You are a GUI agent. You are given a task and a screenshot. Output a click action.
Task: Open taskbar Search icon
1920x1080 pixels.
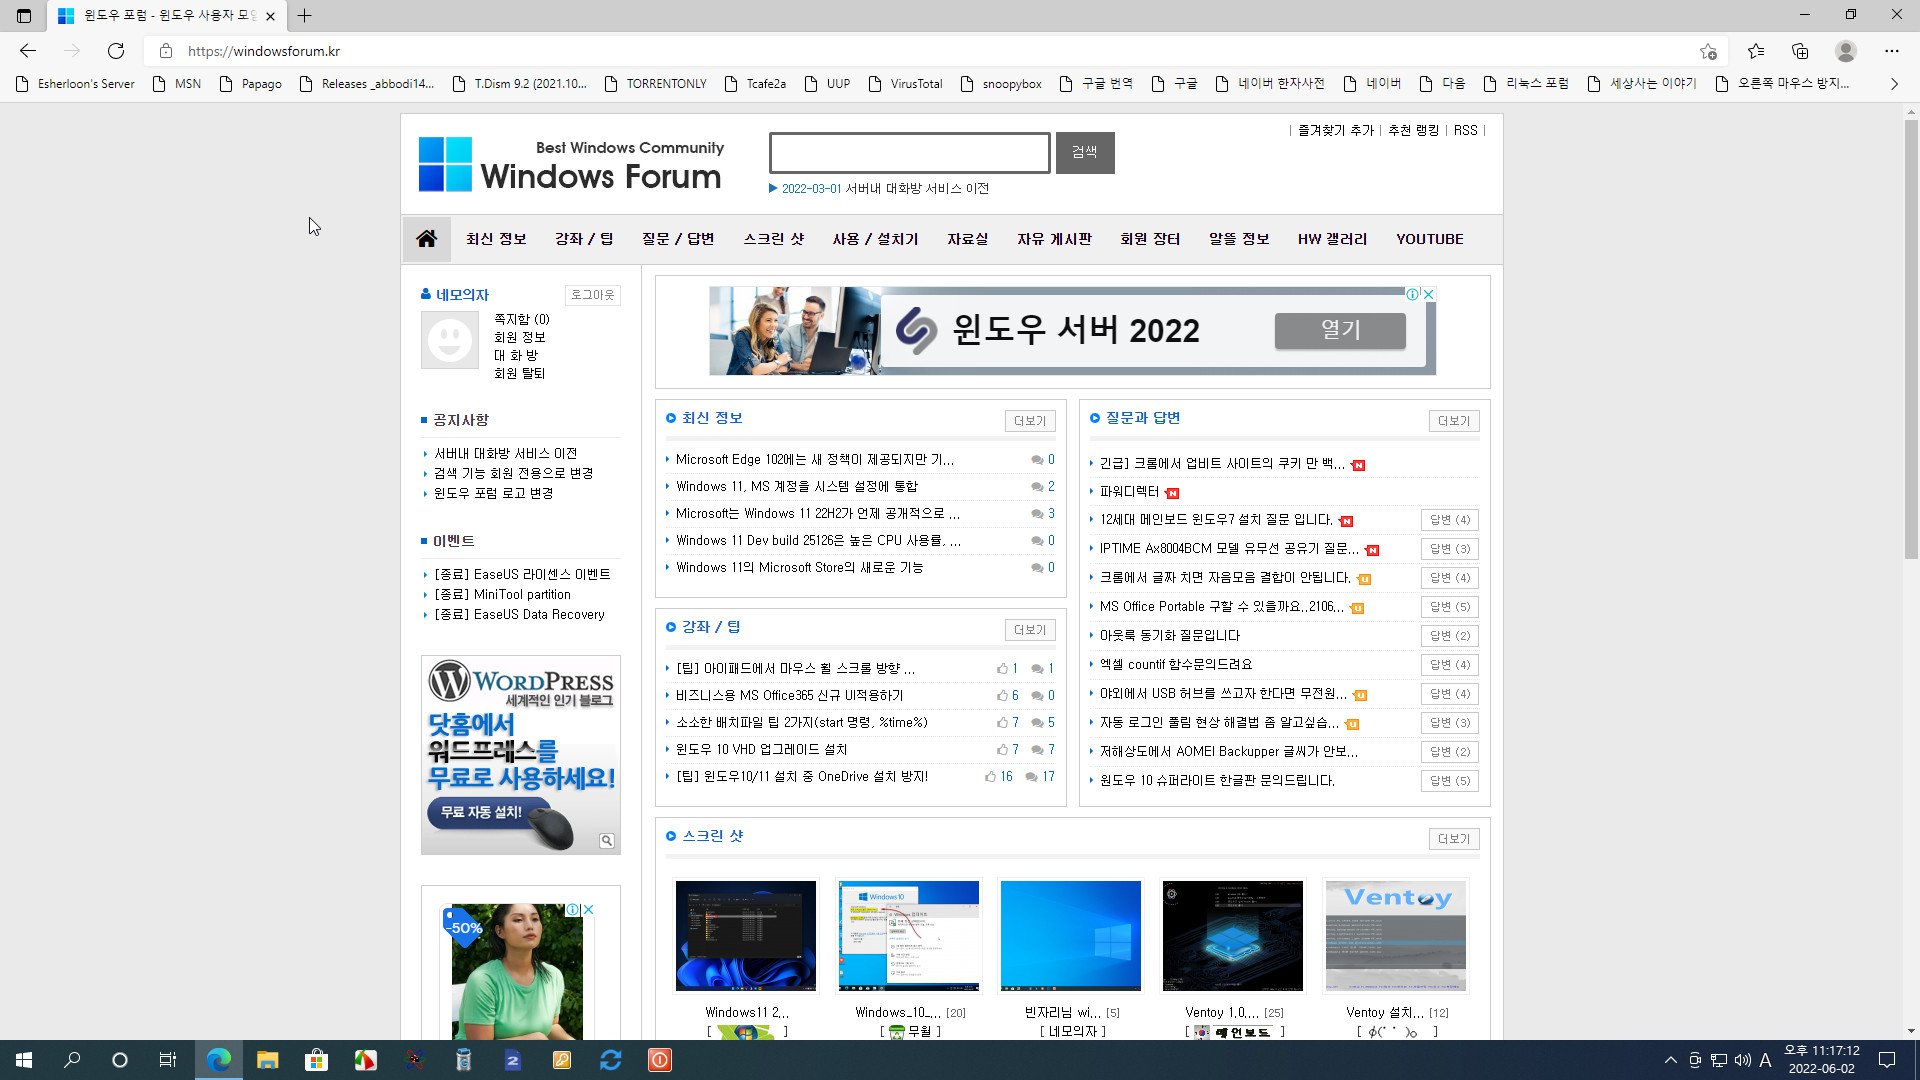tap(72, 1060)
